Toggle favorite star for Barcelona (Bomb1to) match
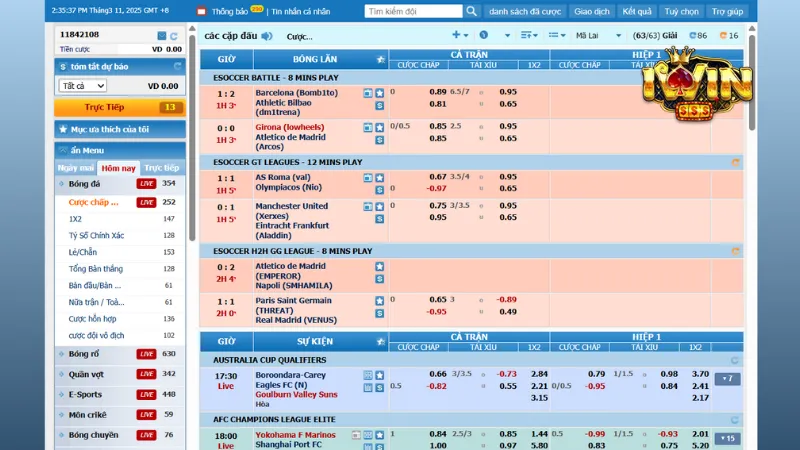This screenshot has height=450, width=800. point(380,93)
